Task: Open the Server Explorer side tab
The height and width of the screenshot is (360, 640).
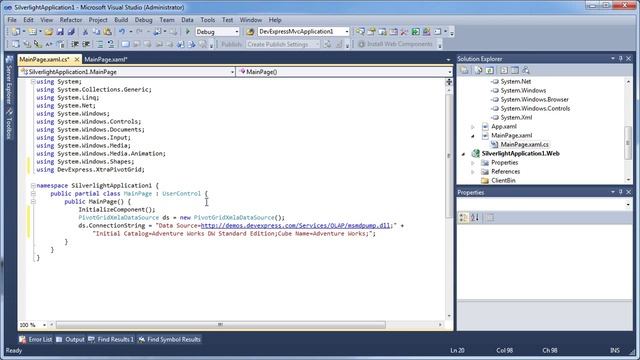Action: point(9,81)
